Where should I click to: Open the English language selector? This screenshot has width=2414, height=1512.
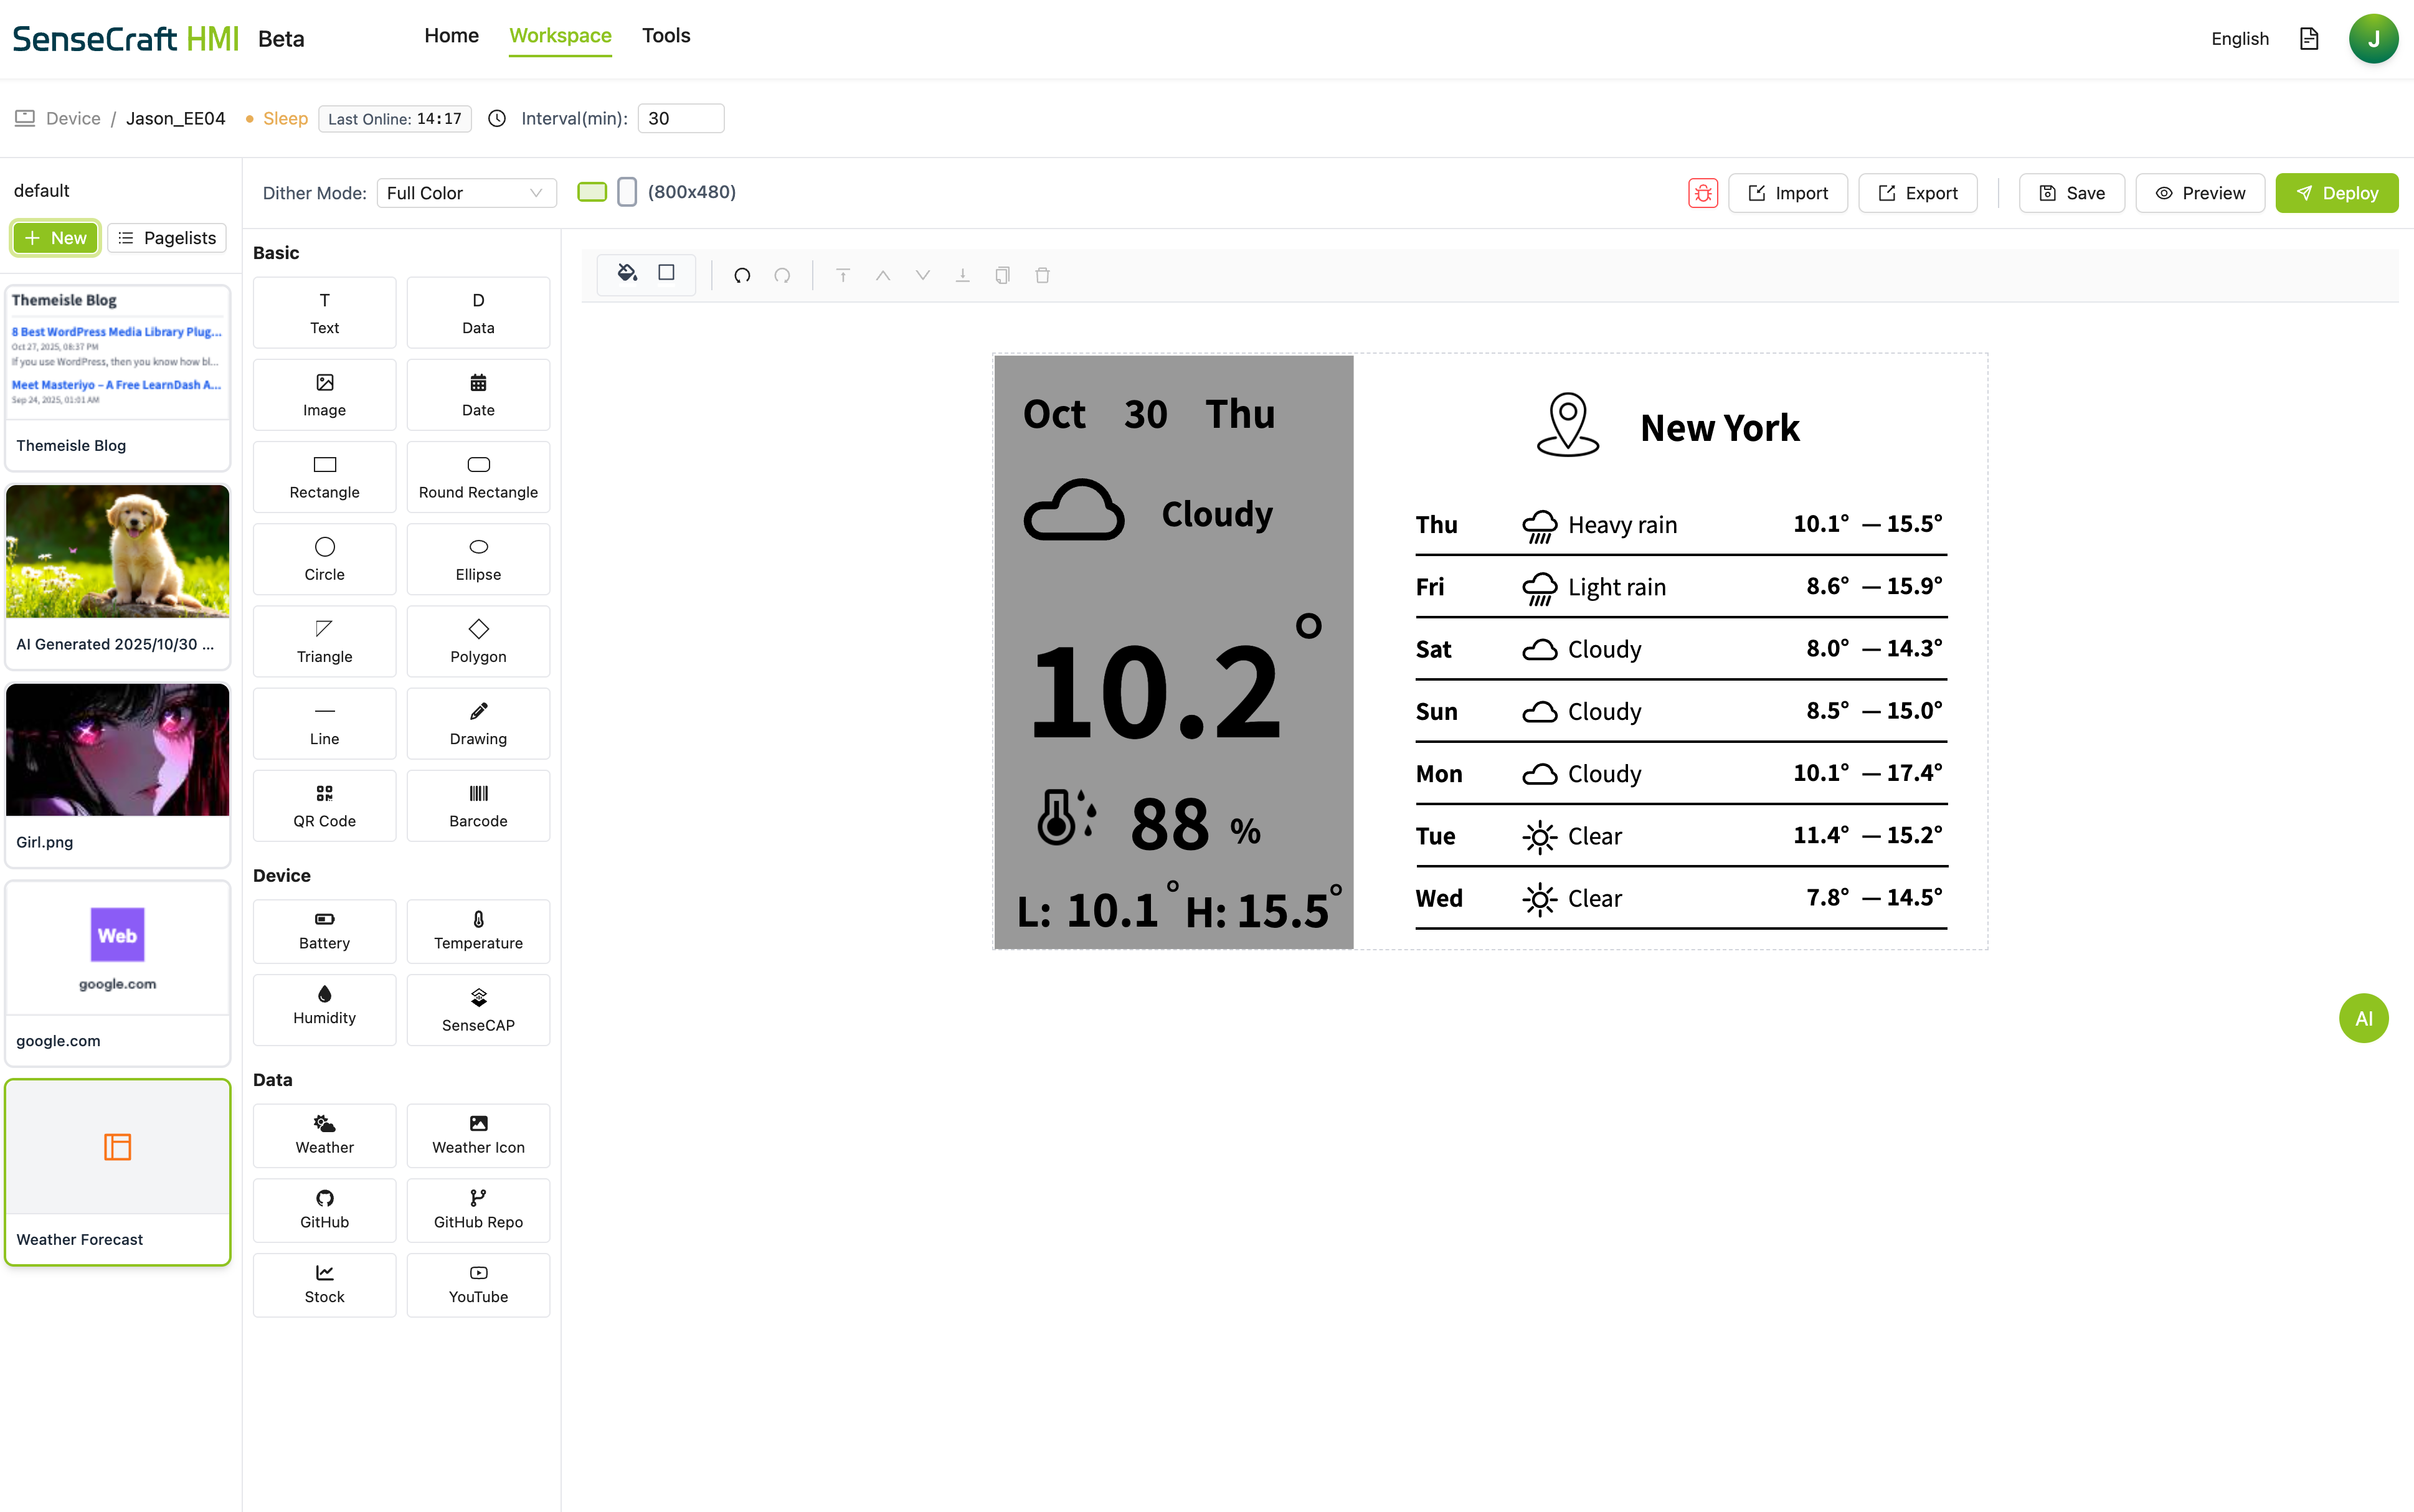point(2239,39)
